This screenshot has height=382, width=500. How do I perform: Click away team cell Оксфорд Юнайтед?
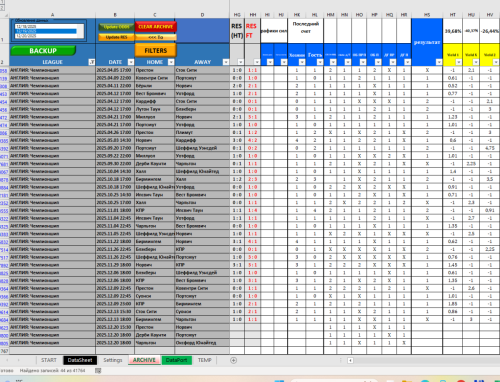coord(202,343)
